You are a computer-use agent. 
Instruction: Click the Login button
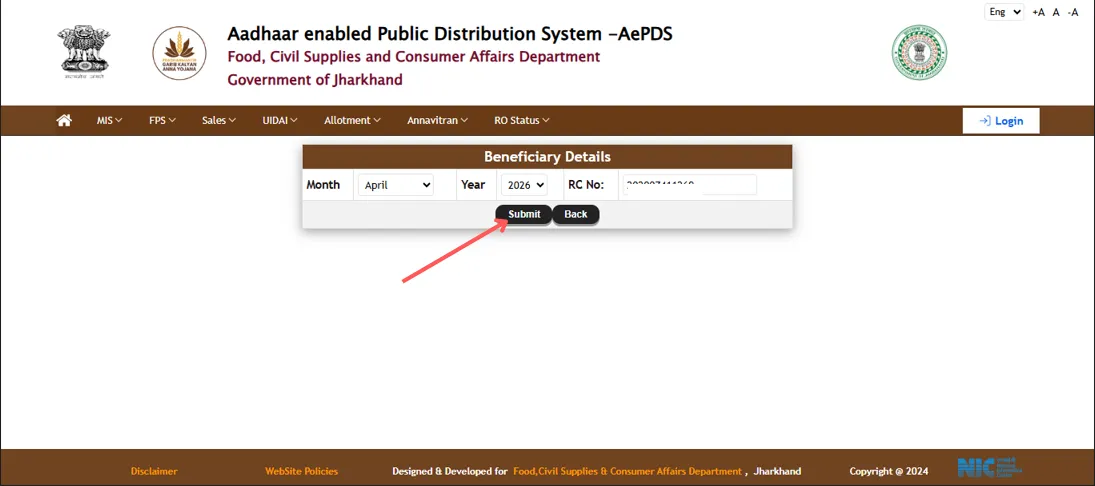point(1000,120)
